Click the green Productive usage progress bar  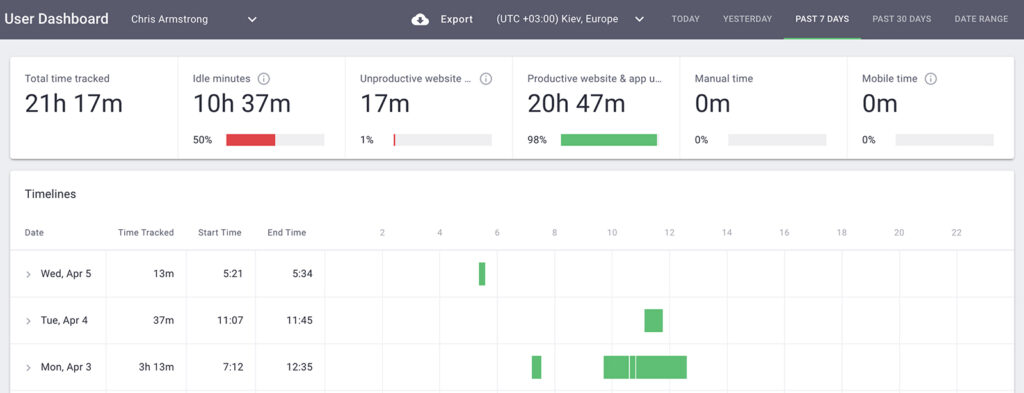[609, 140]
